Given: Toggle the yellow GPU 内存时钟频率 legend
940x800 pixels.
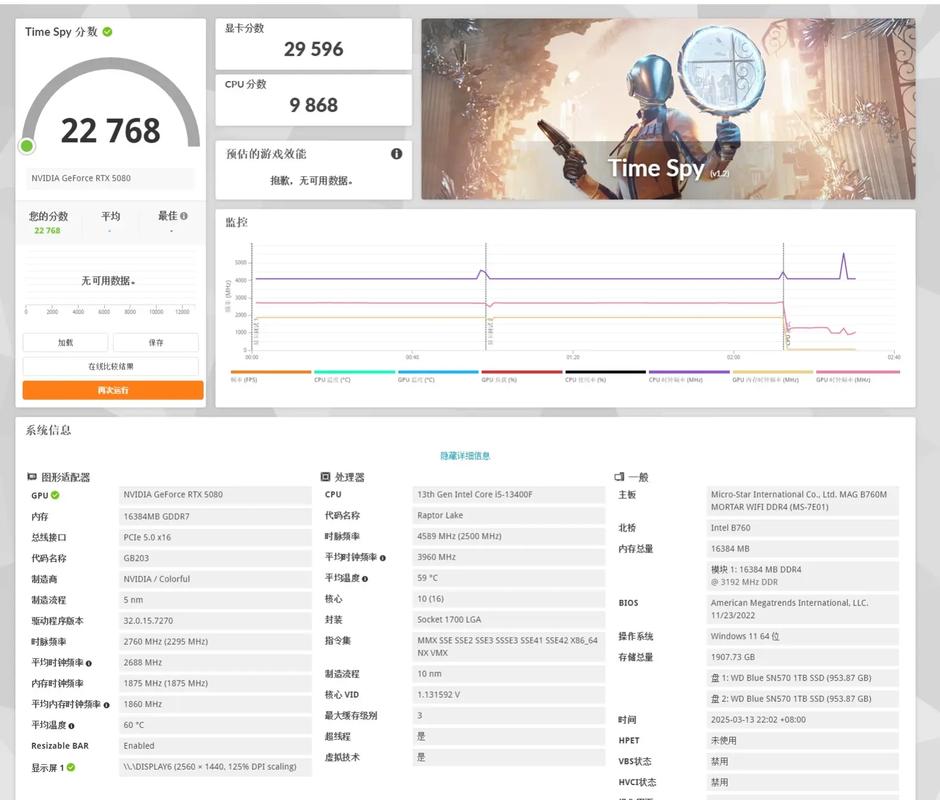Looking at the screenshot, I should tap(773, 376).
